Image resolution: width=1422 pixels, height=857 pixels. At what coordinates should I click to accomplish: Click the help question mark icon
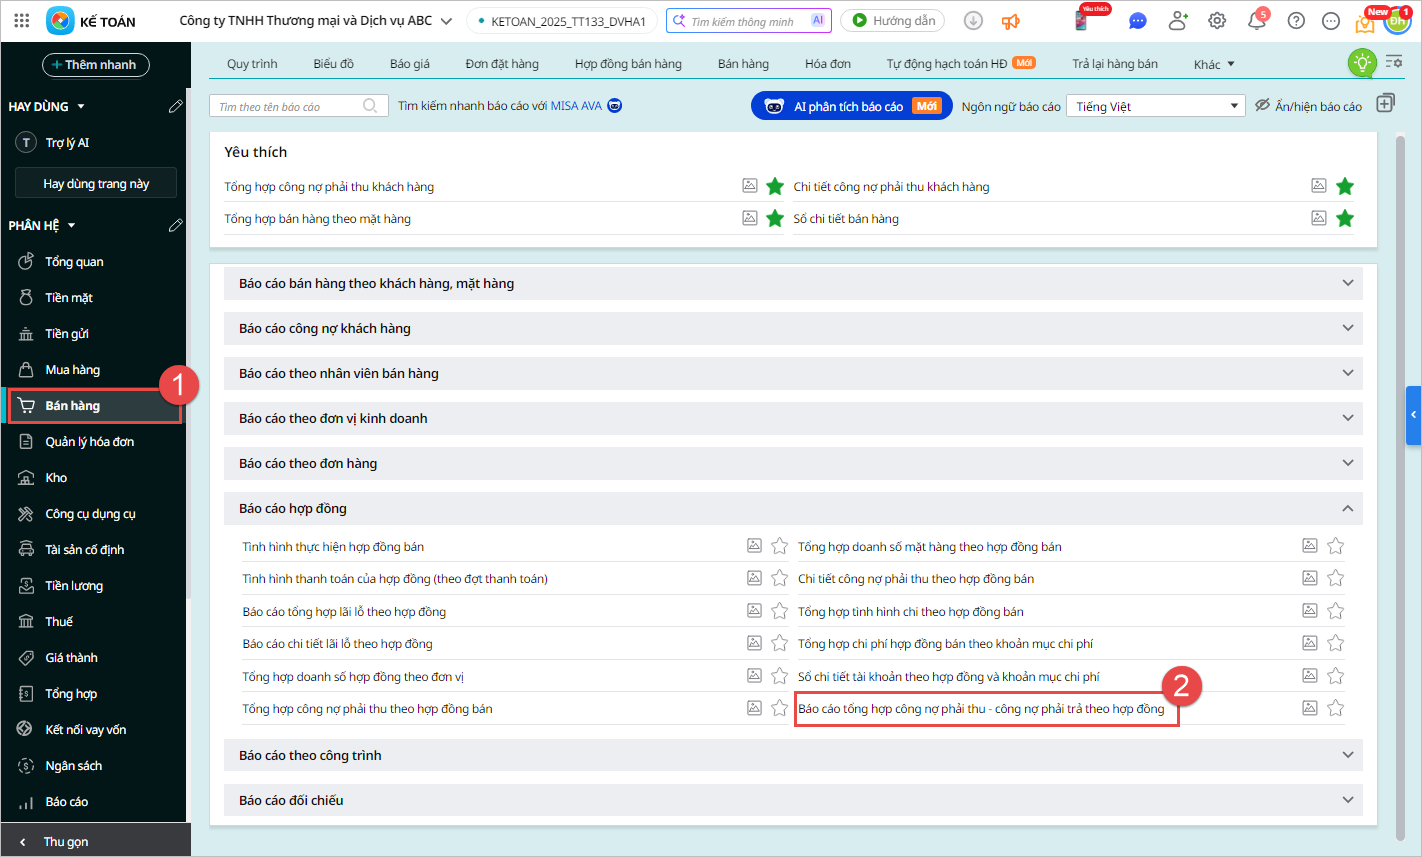[1296, 21]
